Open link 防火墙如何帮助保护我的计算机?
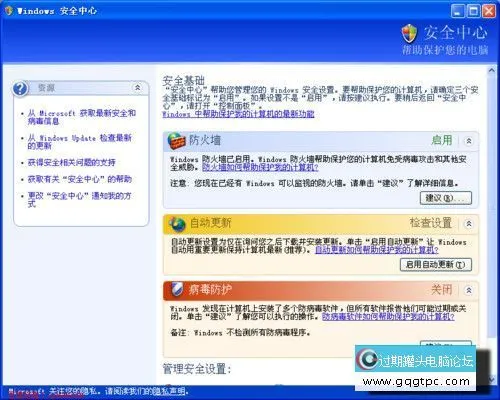The width and height of the screenshot is (500, 400). pos(260,167)
